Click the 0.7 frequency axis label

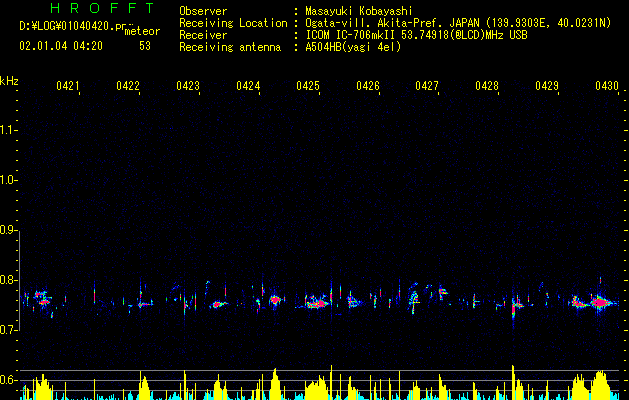(x=8, y=330)
